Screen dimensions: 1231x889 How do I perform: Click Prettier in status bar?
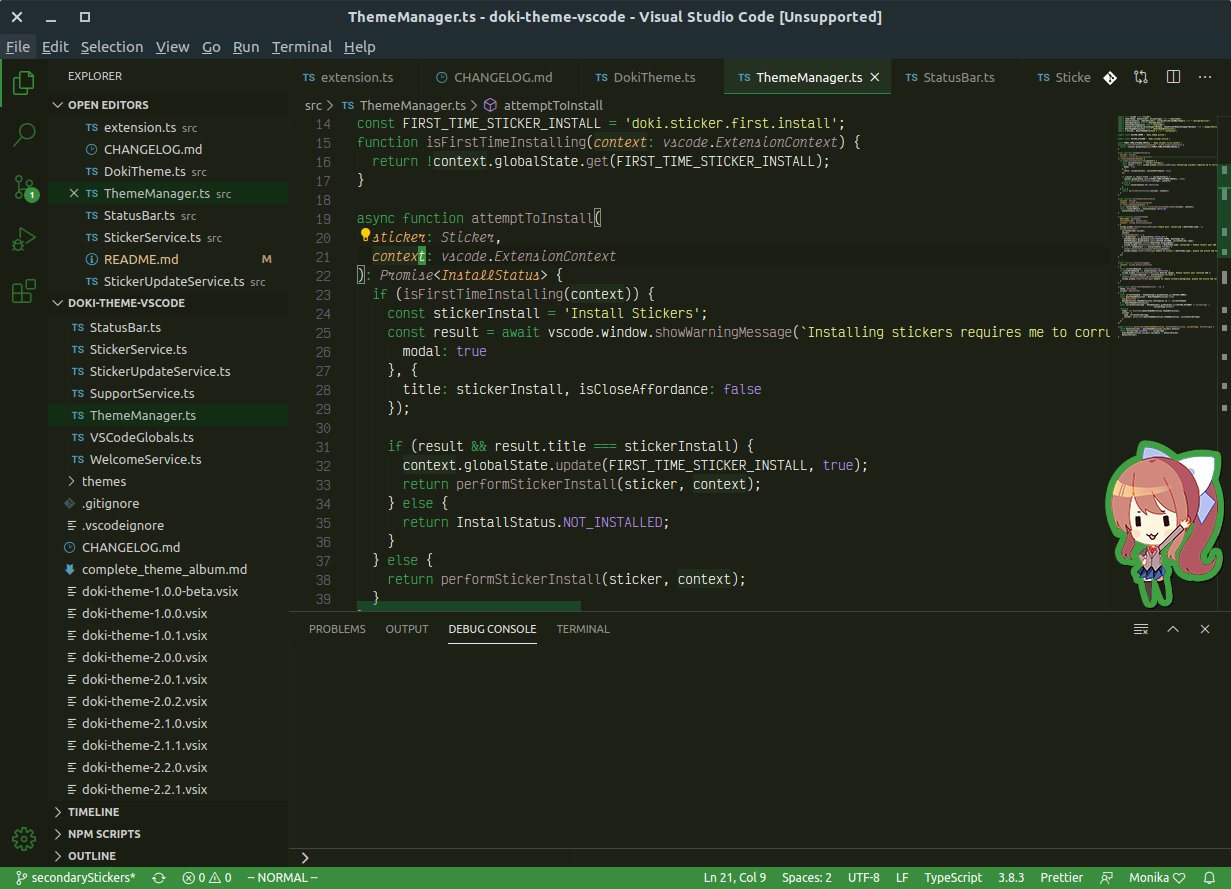click(1061, 878)
